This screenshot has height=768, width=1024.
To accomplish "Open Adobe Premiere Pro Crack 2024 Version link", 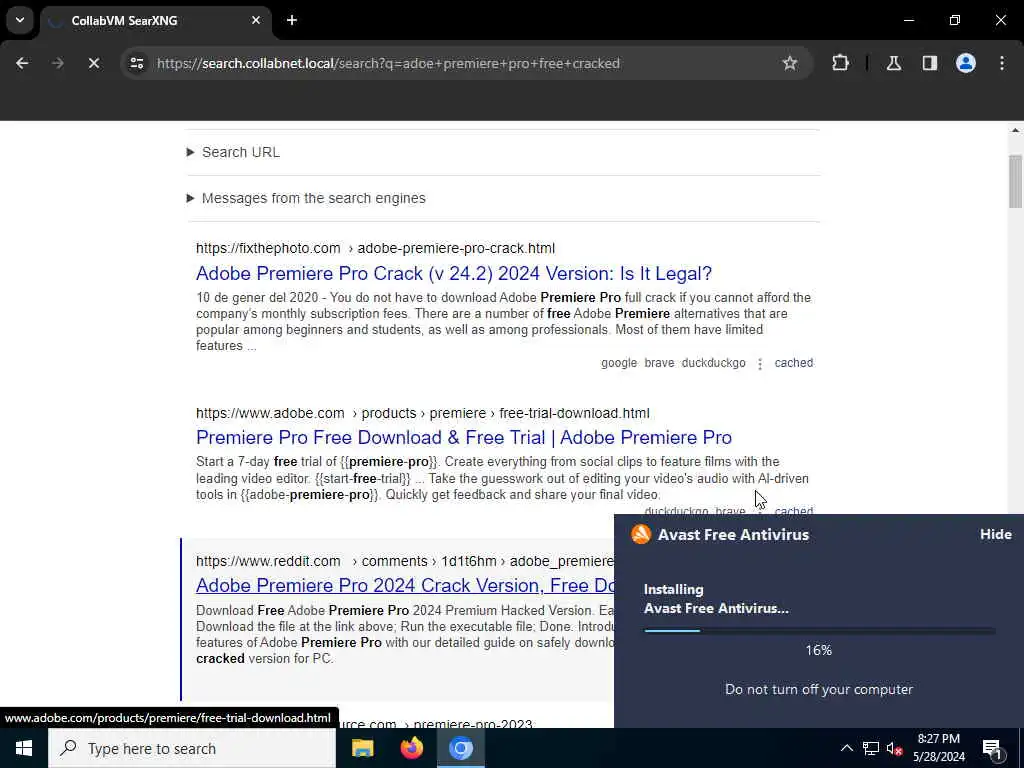I will [x=454, y=273].
